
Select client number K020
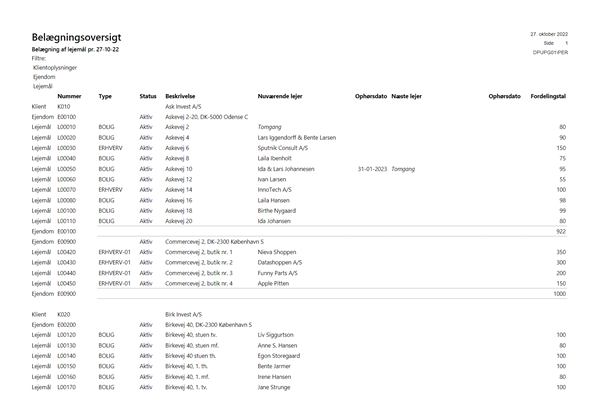pyautogui.click(x=64, y=314)
